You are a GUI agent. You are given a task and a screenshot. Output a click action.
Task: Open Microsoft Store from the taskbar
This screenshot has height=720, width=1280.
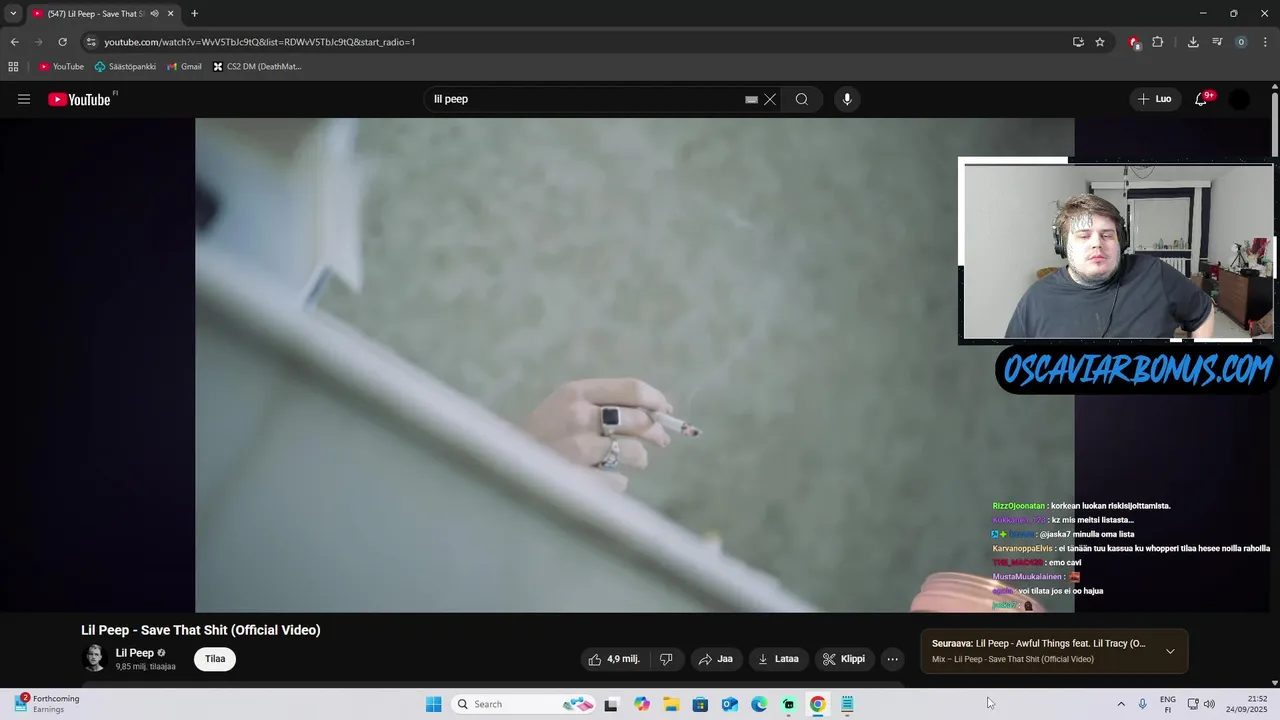tap(700, 704)
